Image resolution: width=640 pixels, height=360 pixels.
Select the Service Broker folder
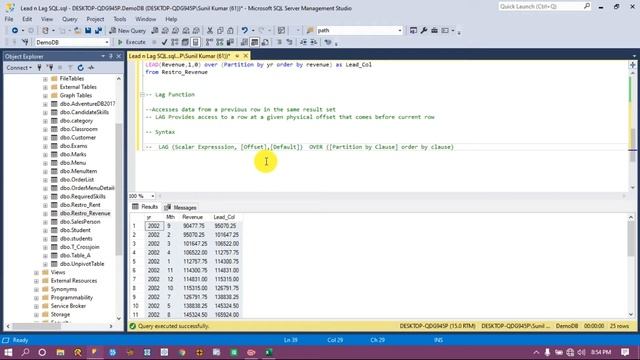pos(68,306)
